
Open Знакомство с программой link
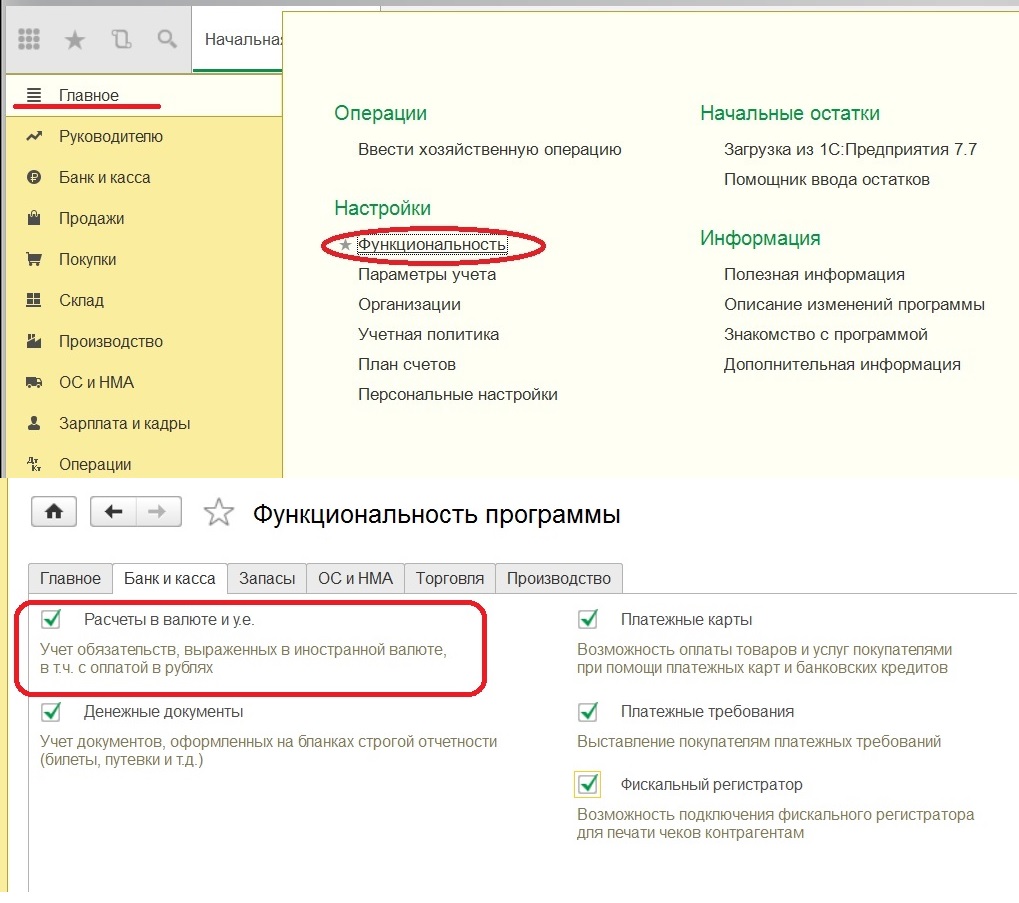point(825,335)
